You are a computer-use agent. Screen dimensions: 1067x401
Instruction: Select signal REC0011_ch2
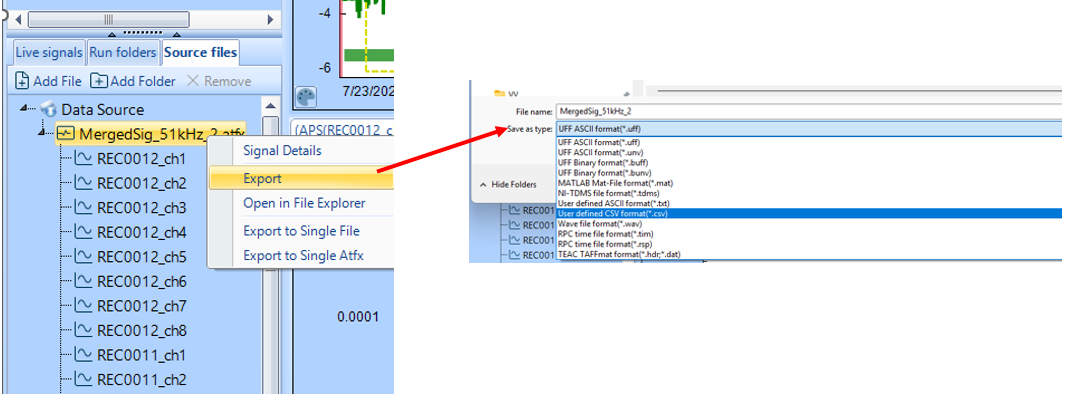pos(142,379)
